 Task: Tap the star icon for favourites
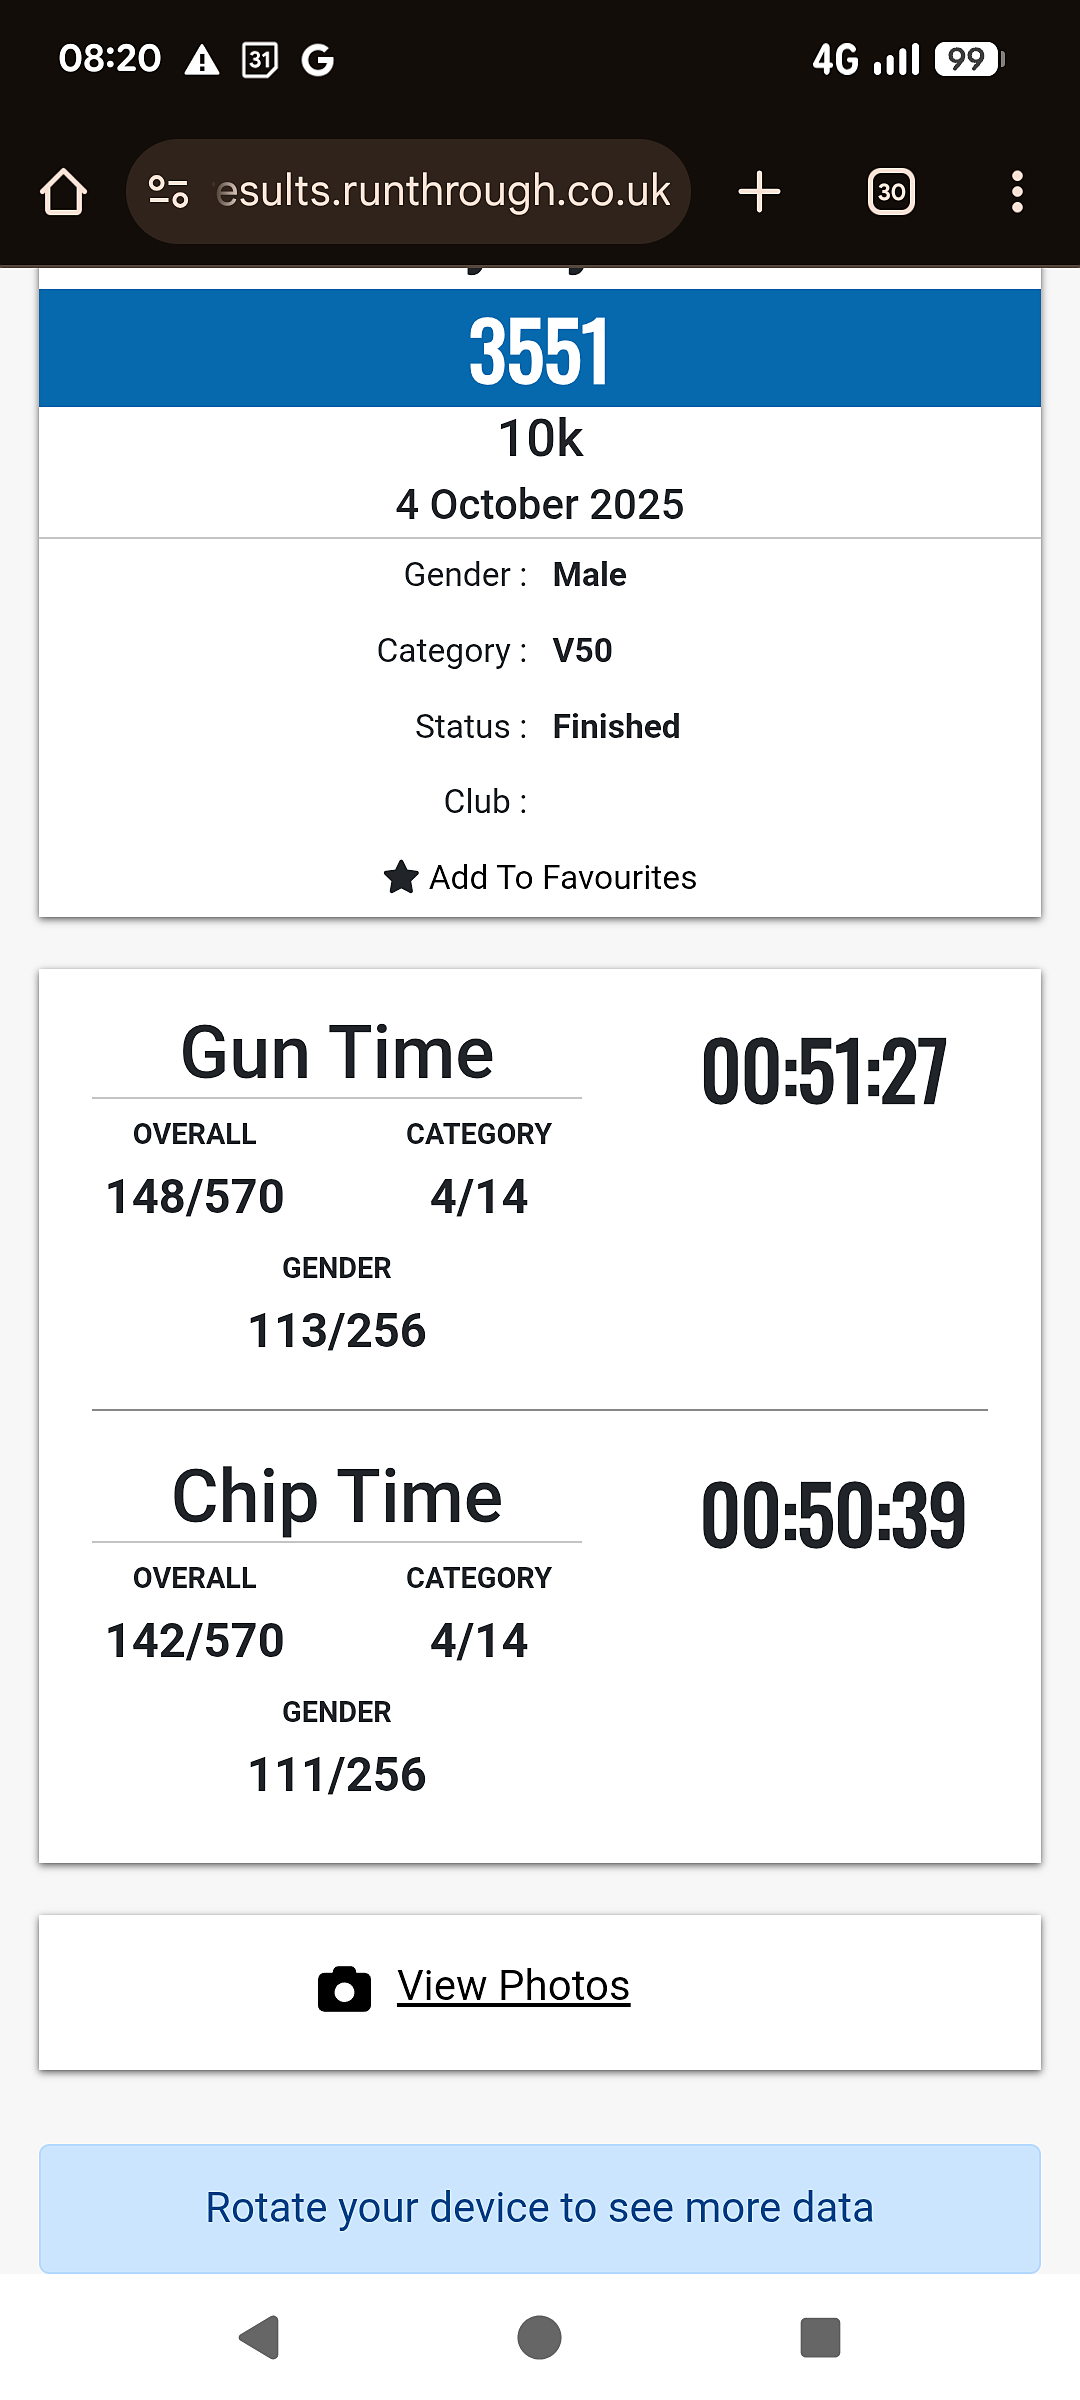click(401, 877)
